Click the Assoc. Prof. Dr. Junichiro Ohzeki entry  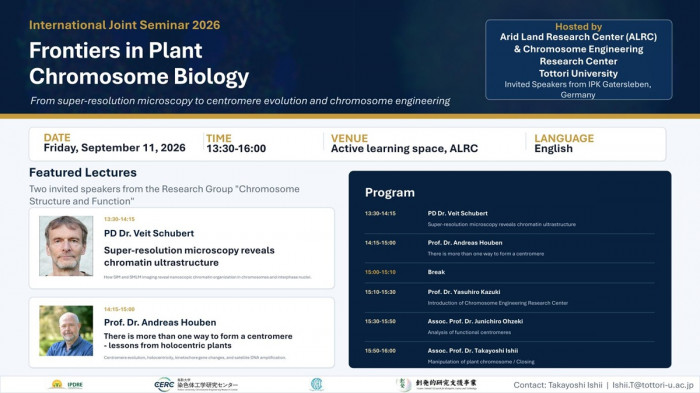click(509, 326)
